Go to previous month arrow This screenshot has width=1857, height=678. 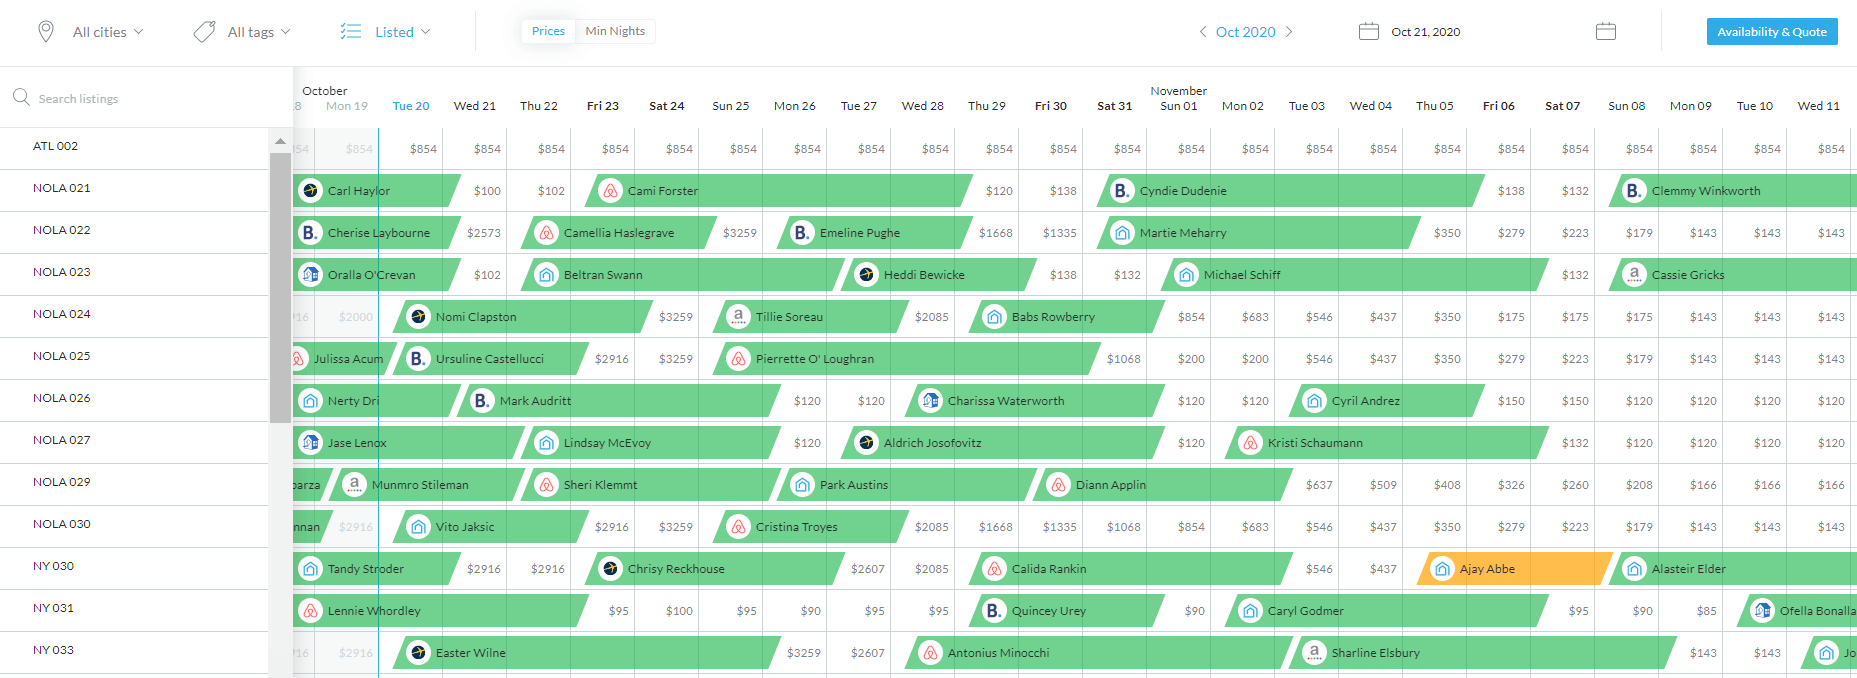(1202, 32)
